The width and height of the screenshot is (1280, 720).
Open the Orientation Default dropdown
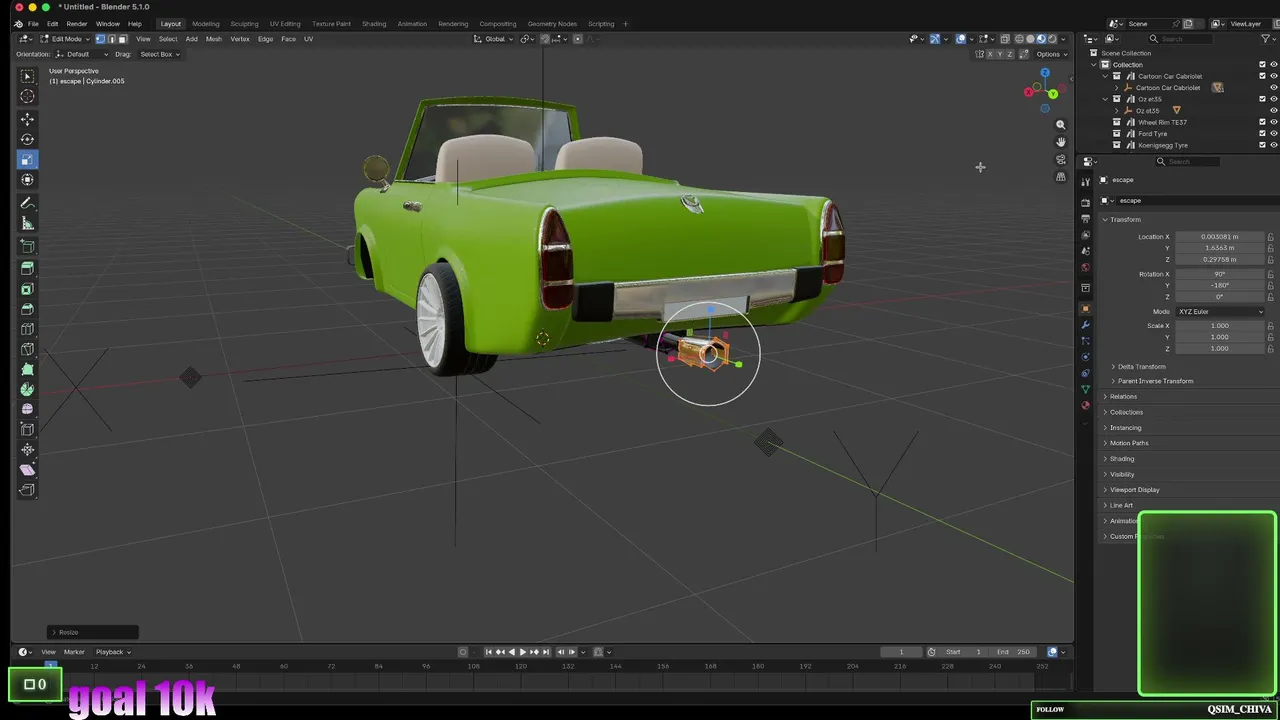click(82, 54)
